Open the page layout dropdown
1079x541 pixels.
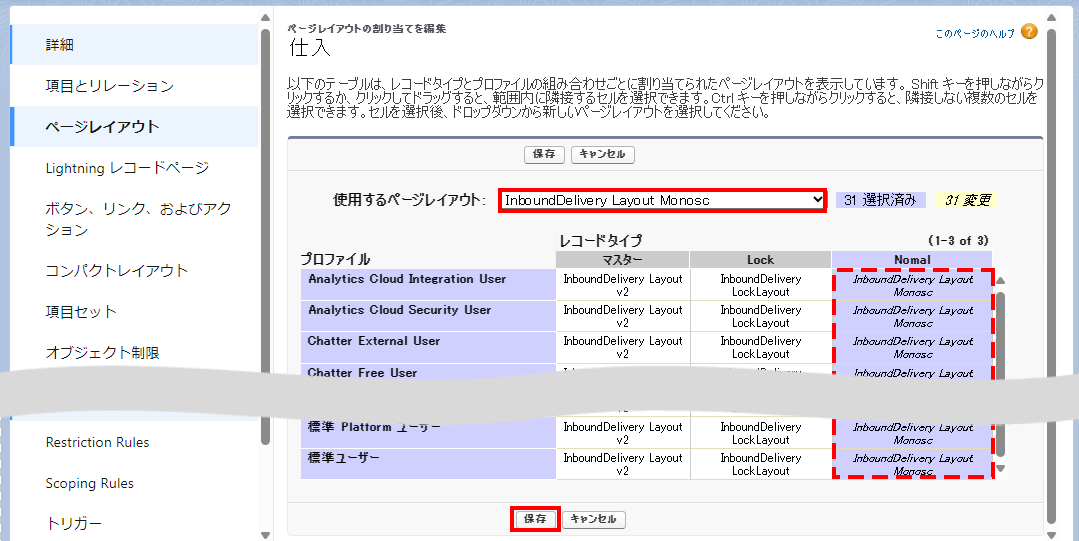(662, 200)
